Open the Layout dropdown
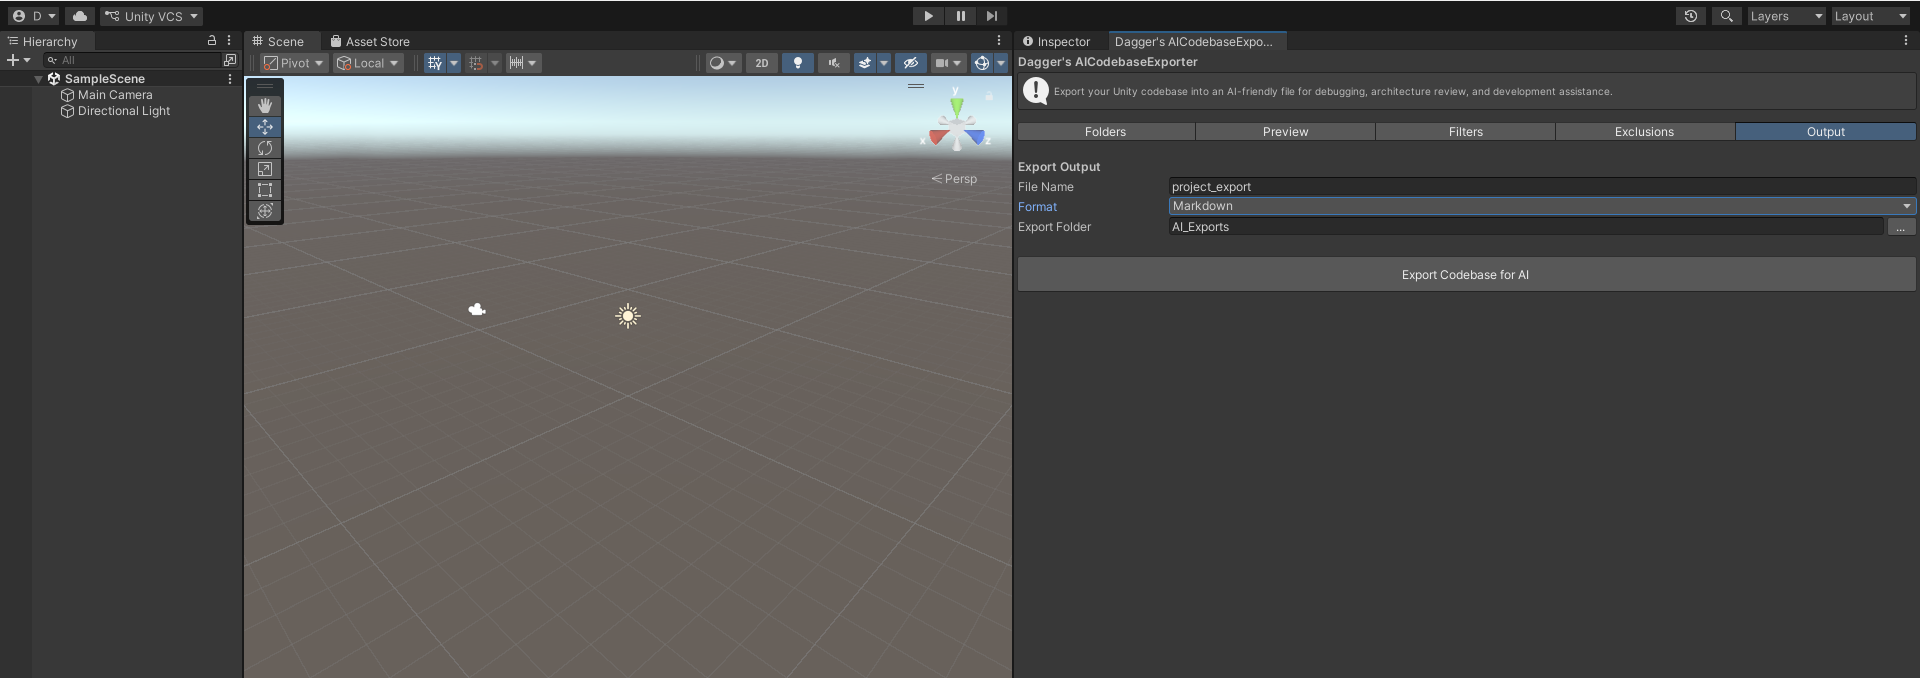1920x678 pixels. (1870, 16)
